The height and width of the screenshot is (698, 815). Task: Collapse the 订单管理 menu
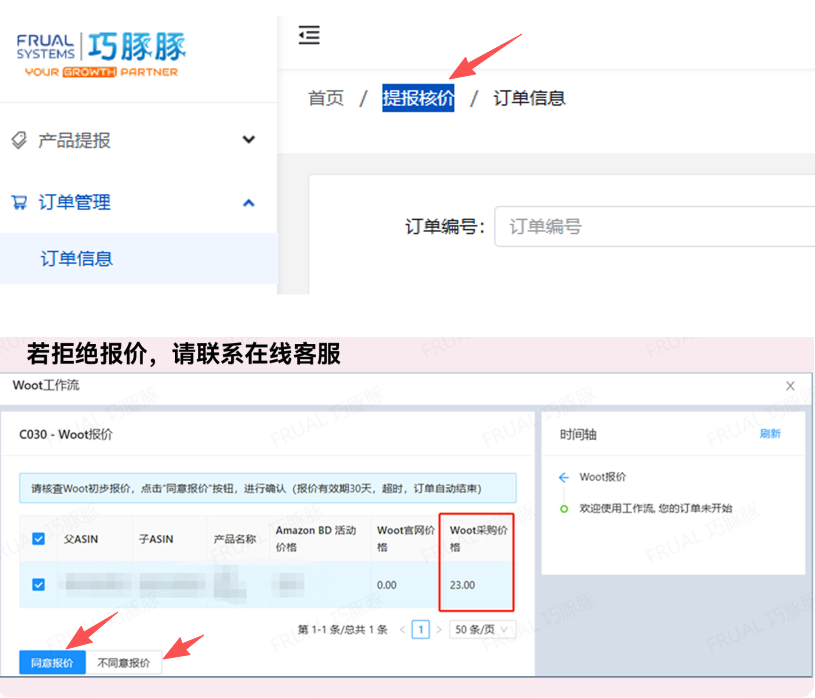pos(249,202)
